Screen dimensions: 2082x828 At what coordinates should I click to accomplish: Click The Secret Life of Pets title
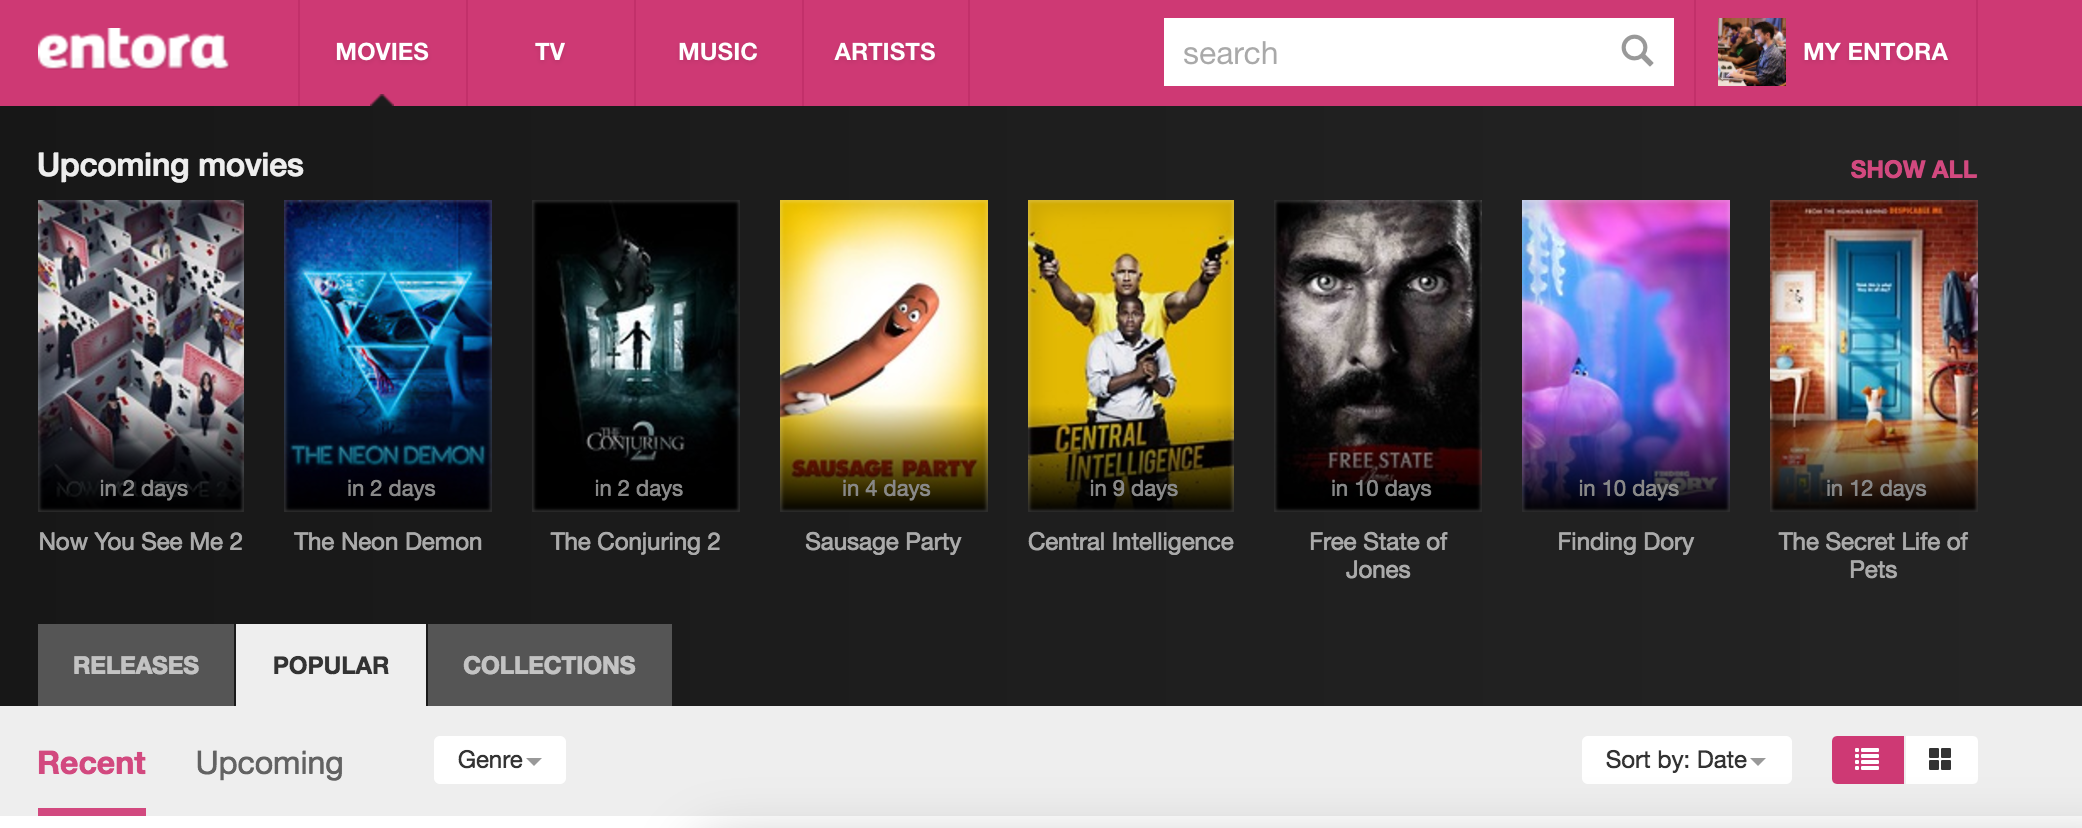coord(1873,556)
